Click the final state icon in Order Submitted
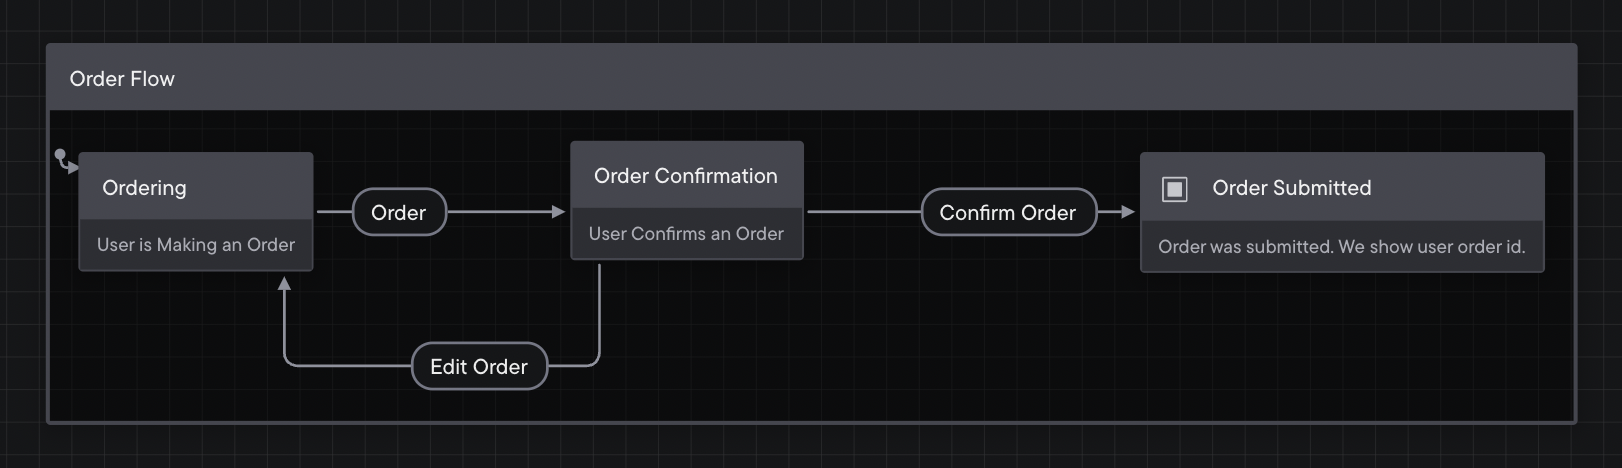The width and height of the screenshot is (1622, 468). (x=1174, y=189)
